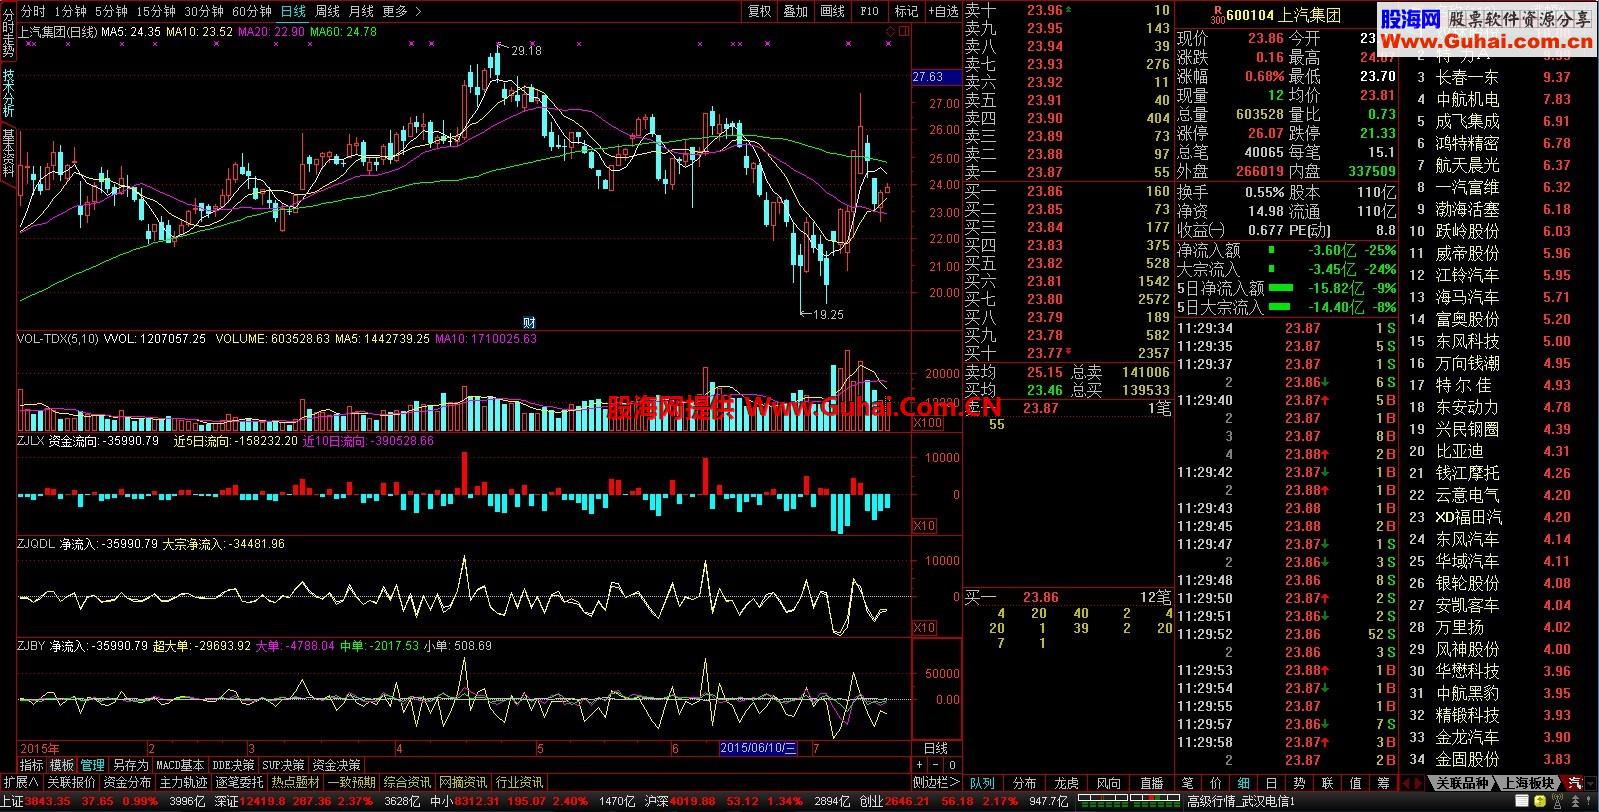Select 比亚迪 in the ranking list

pyautogui.click(x=1459, y=451)
